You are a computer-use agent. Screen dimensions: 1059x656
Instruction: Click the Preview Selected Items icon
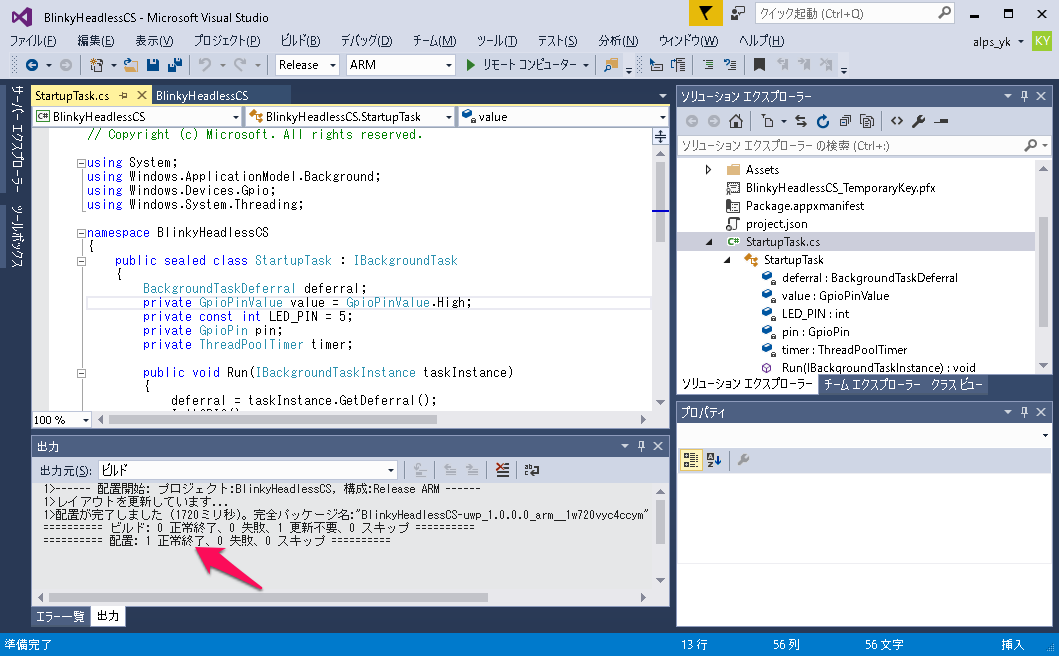941,121
